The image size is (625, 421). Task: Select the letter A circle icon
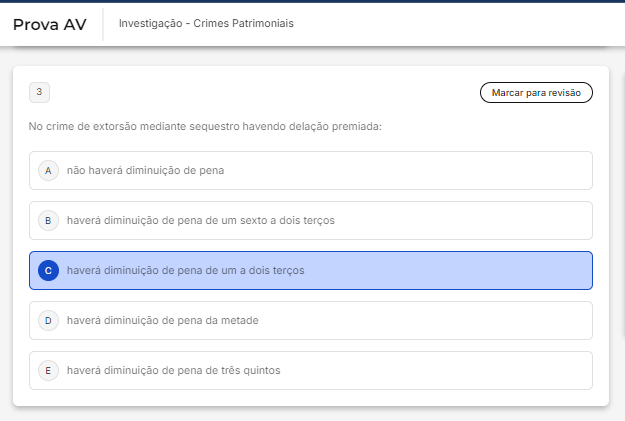point(47,170)
